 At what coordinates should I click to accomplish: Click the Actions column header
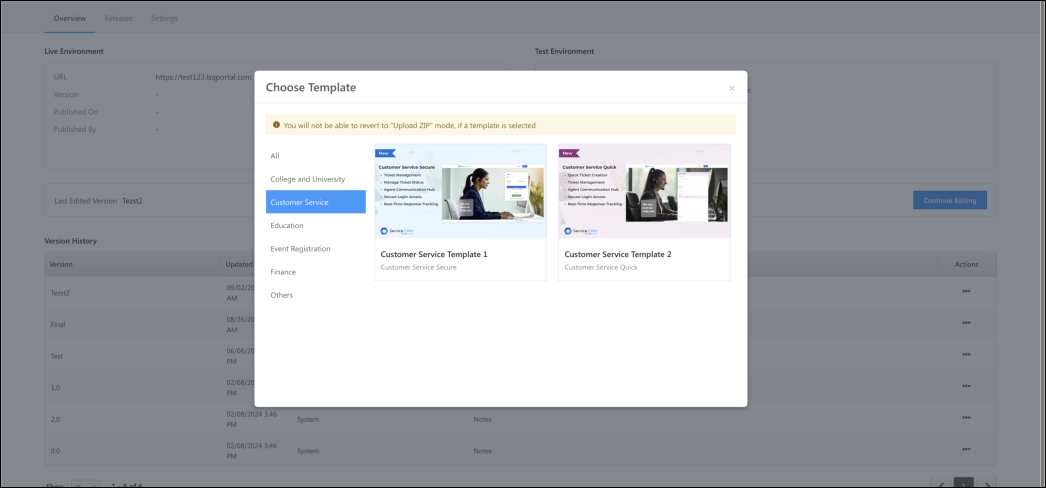966,264
